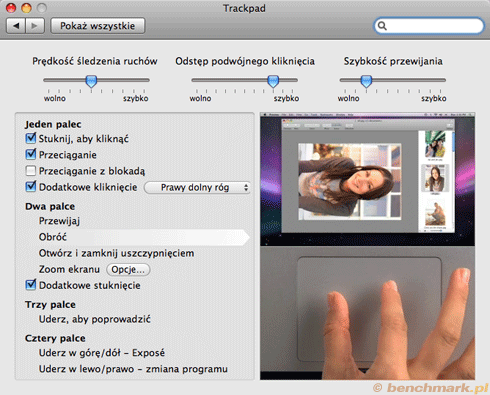Select the Zoom ekranu label
The image size is (490, 395).
[69, 269]
